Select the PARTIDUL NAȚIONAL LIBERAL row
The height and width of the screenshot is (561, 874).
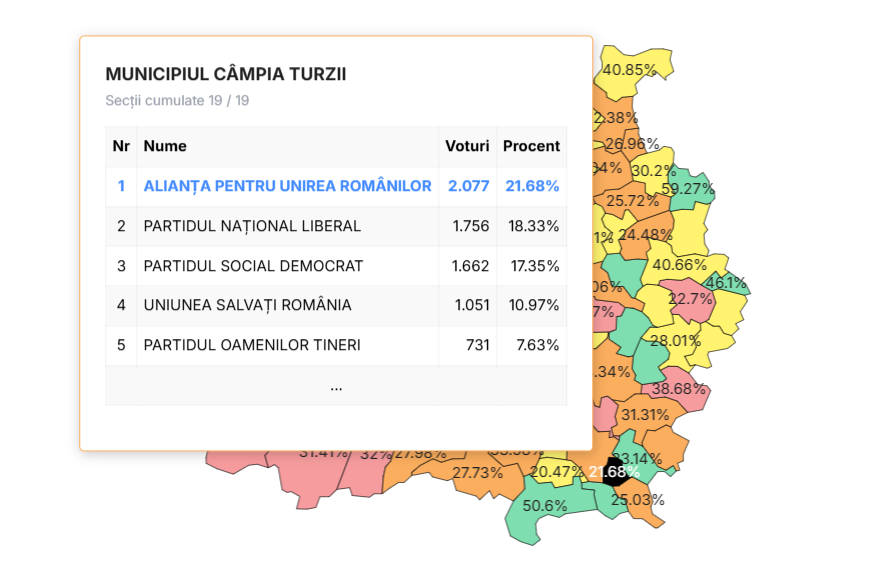pyautogui.click(x=252, y=226)
